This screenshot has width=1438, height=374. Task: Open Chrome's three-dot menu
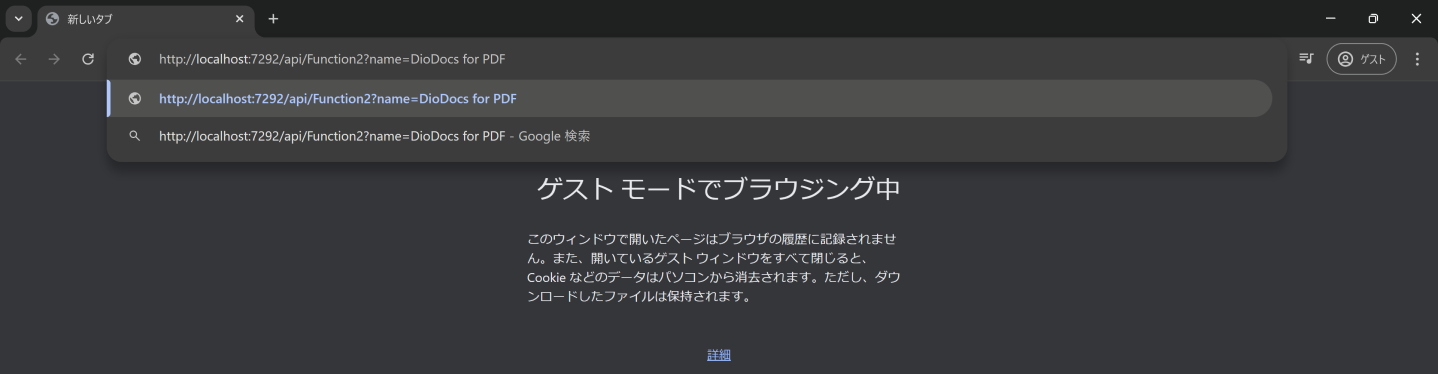1417,59
